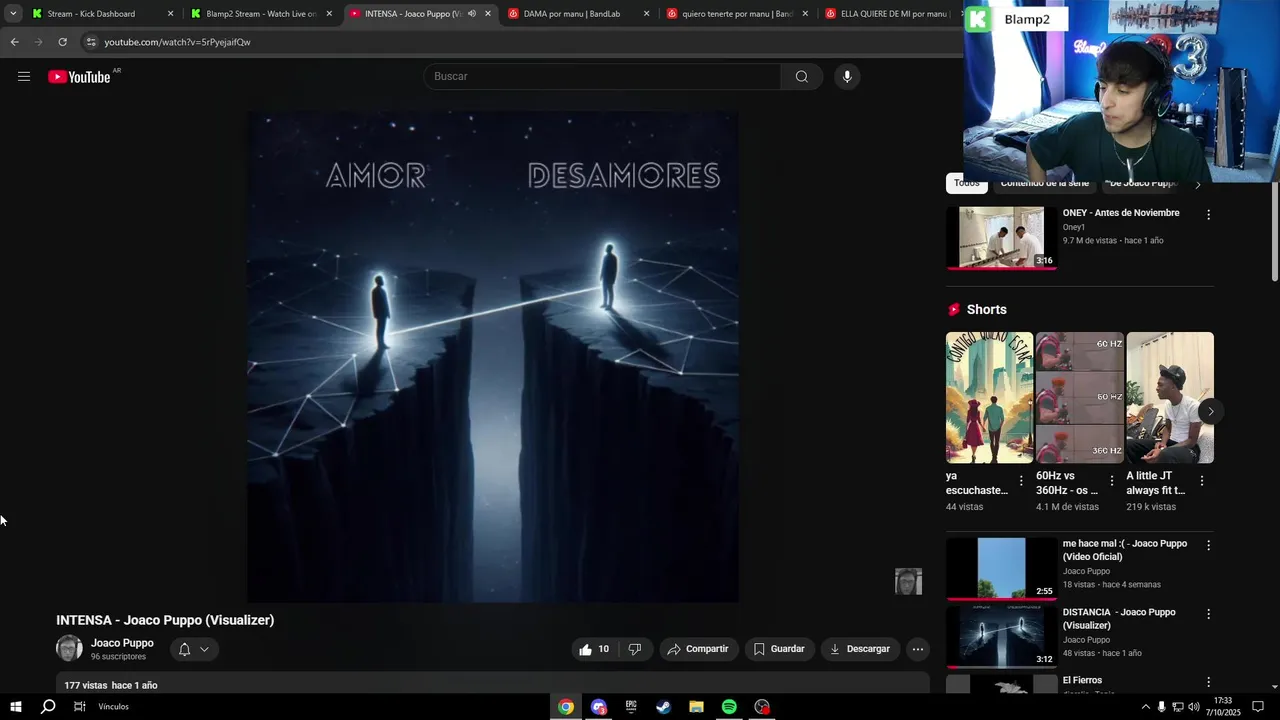Reload the page with refresh icon
The width and height of the screenshot is (1280, 720).
tap(62, 42)
